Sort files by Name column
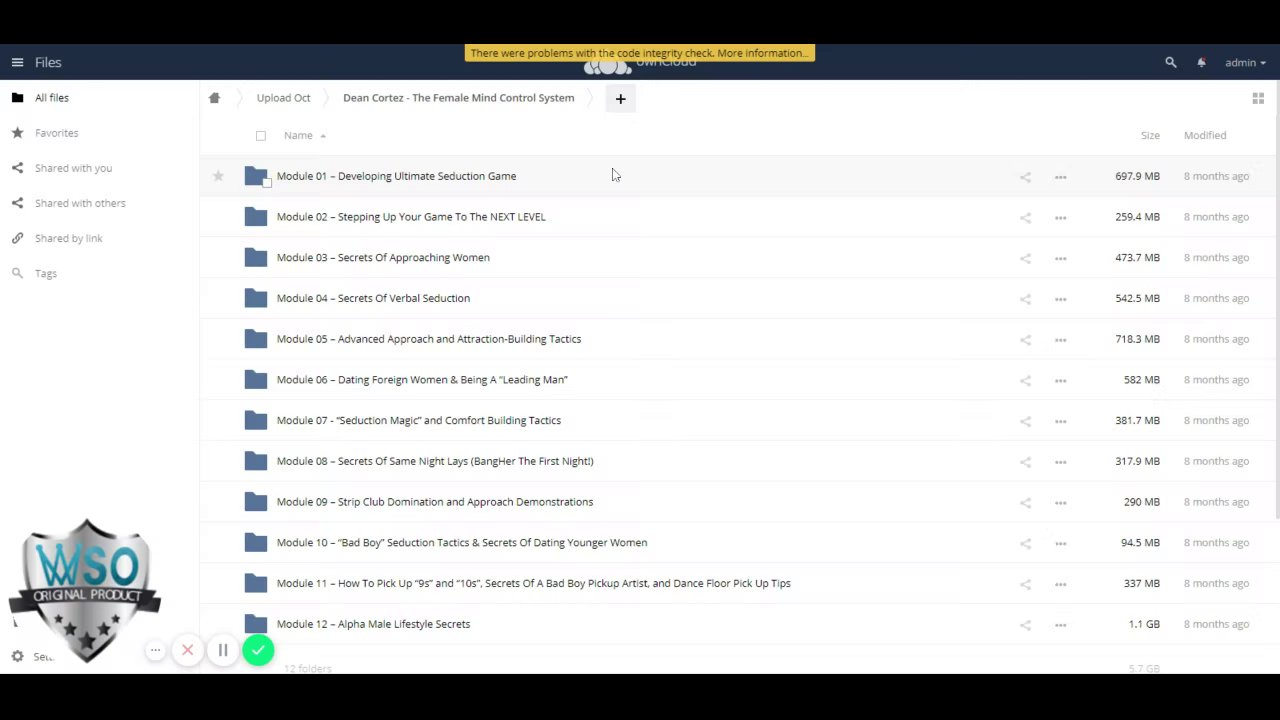This screenshot has height=720, width=1280. [298, 135]
